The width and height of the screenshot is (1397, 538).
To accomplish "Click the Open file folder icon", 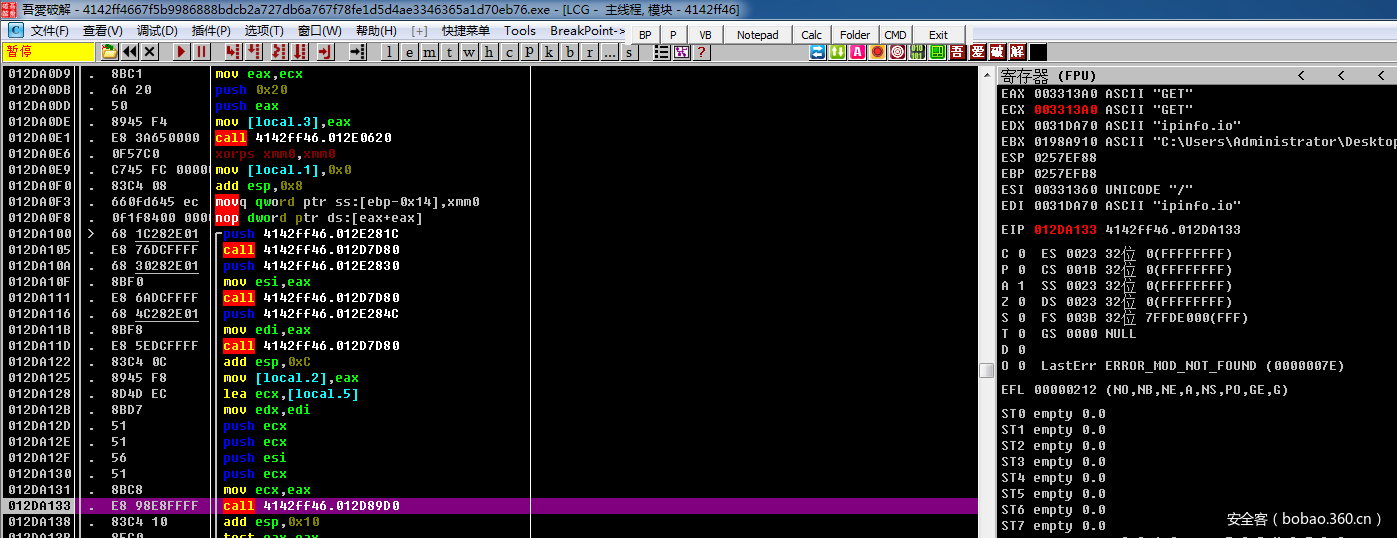I will click(109, 52).
